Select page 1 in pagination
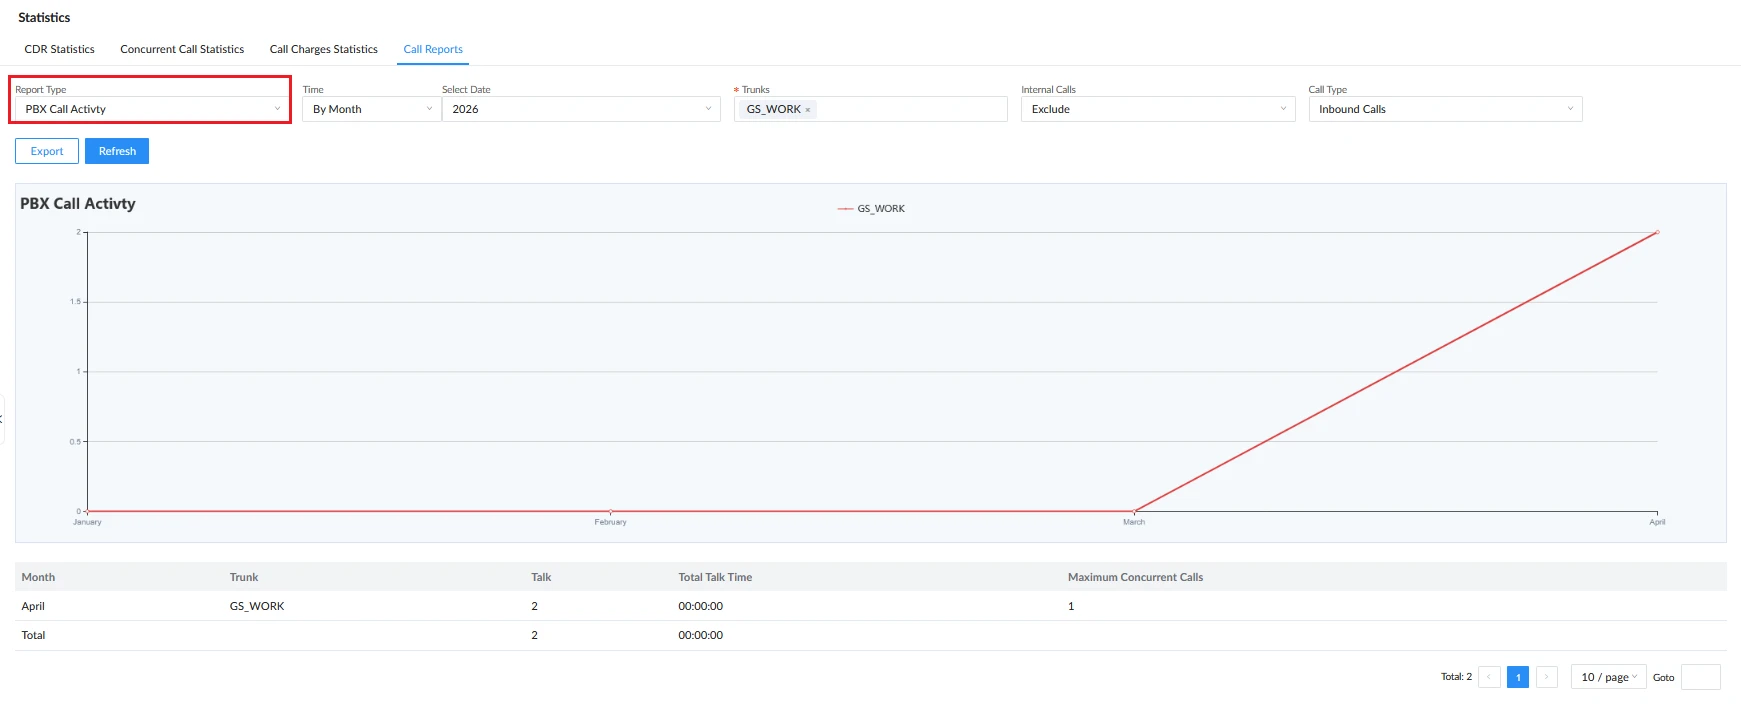 click(1518, 677)
